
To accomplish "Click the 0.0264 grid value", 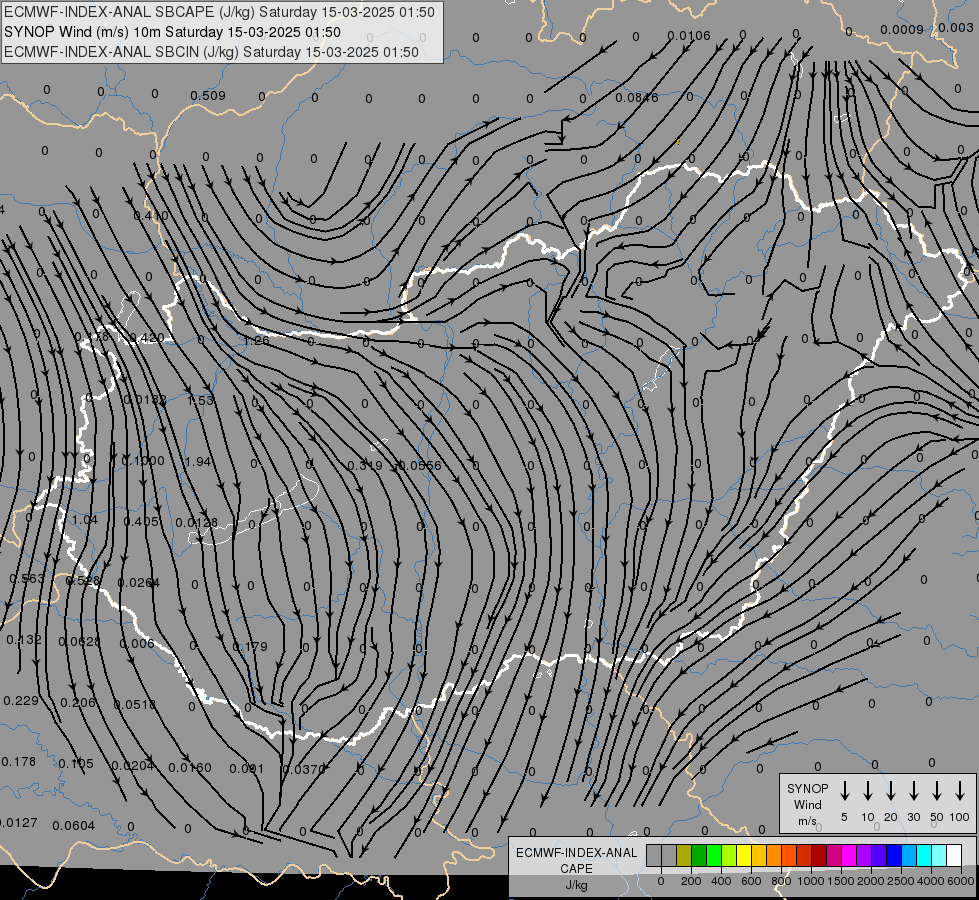I will click(x=139, y=583).
